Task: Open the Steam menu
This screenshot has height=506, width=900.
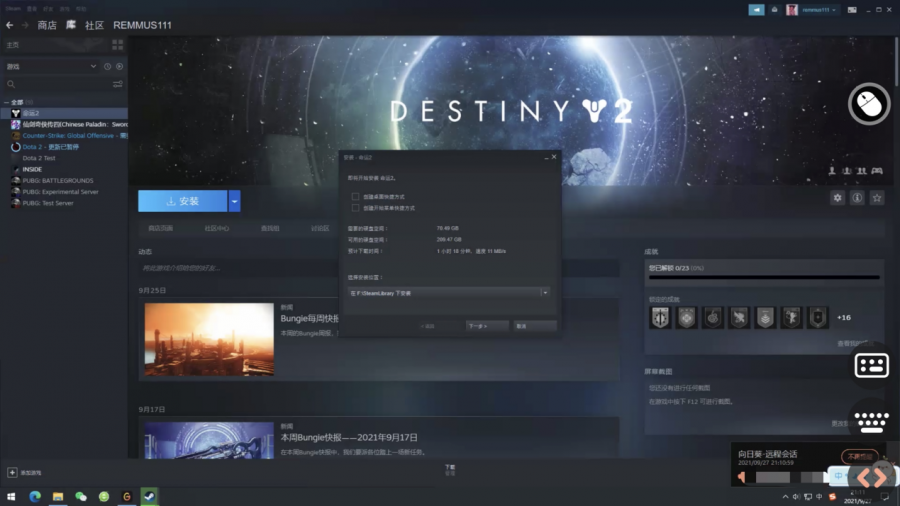Action: (13, 9)
